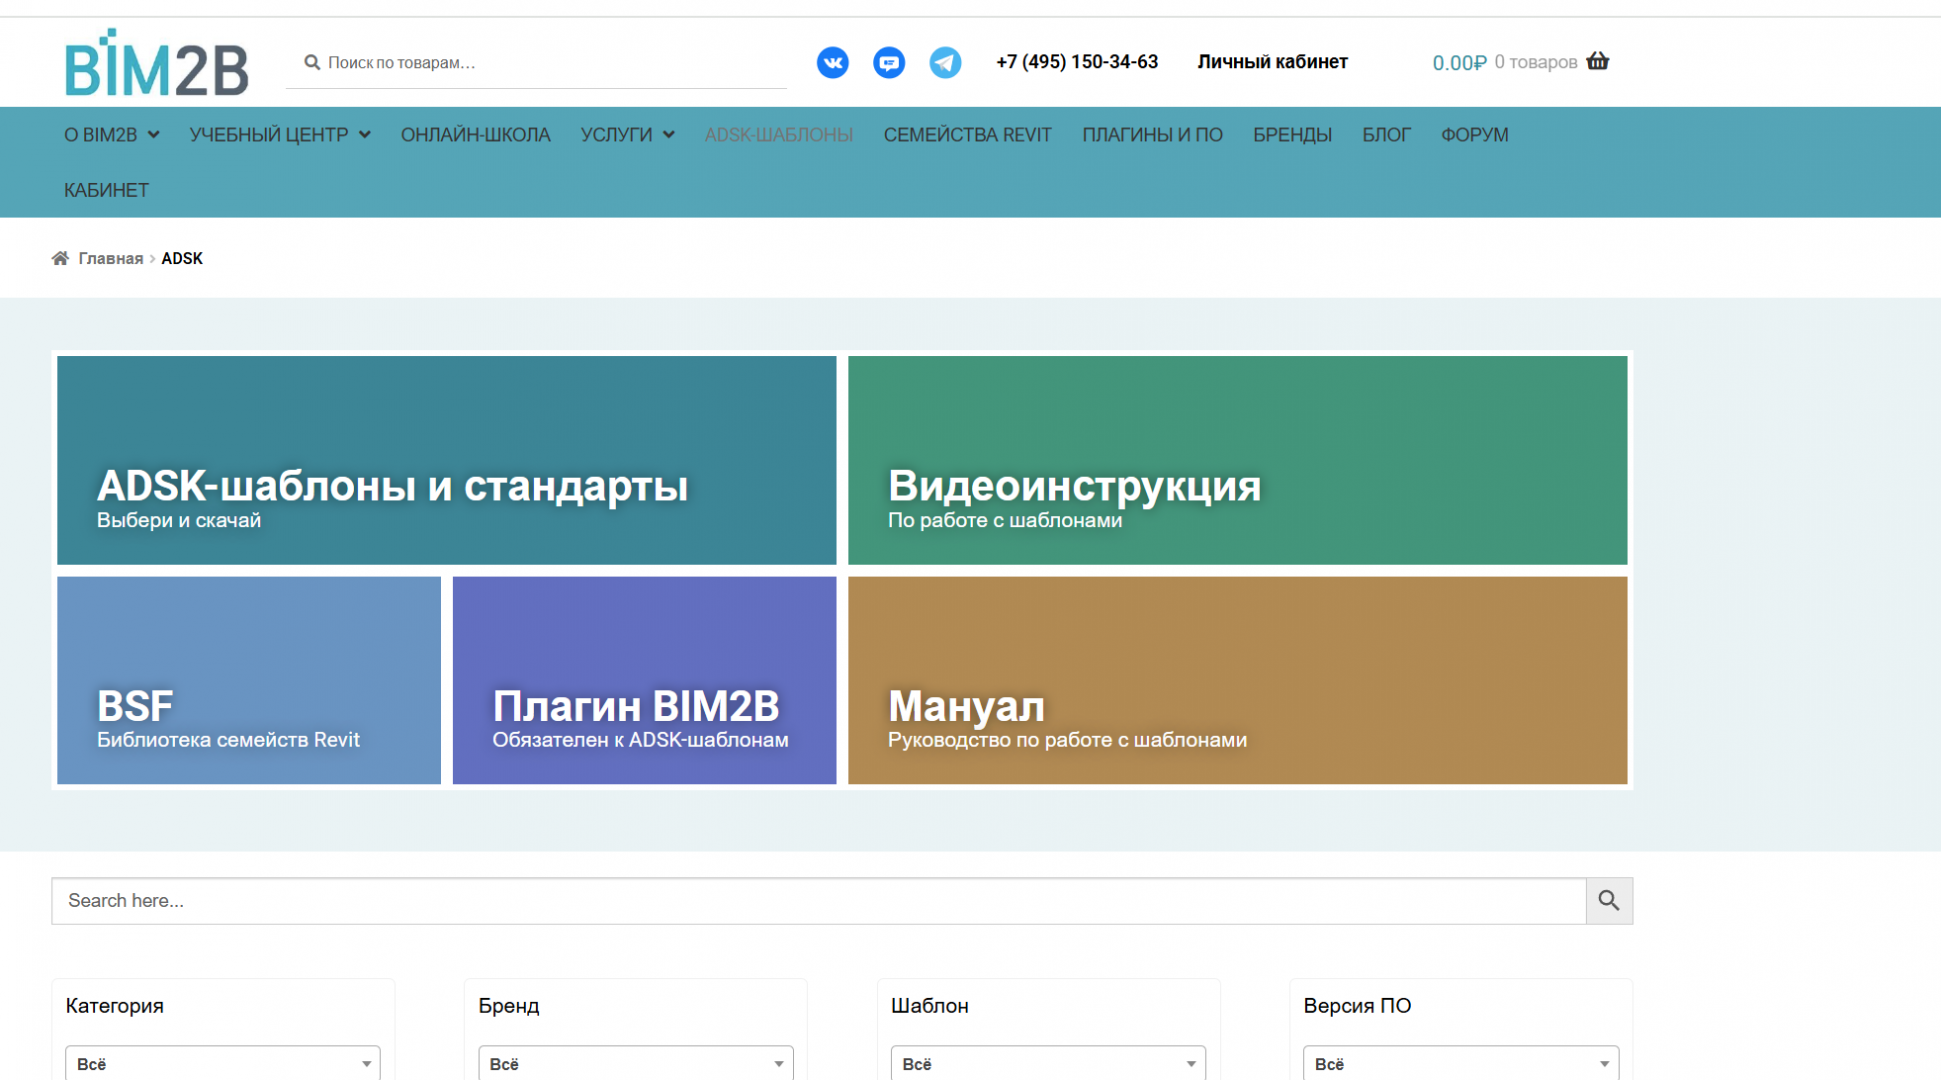This screenshot has width=1941, height=1080.
Task: Click the home icon in breadcrumbs
Action: coord(60,258)
